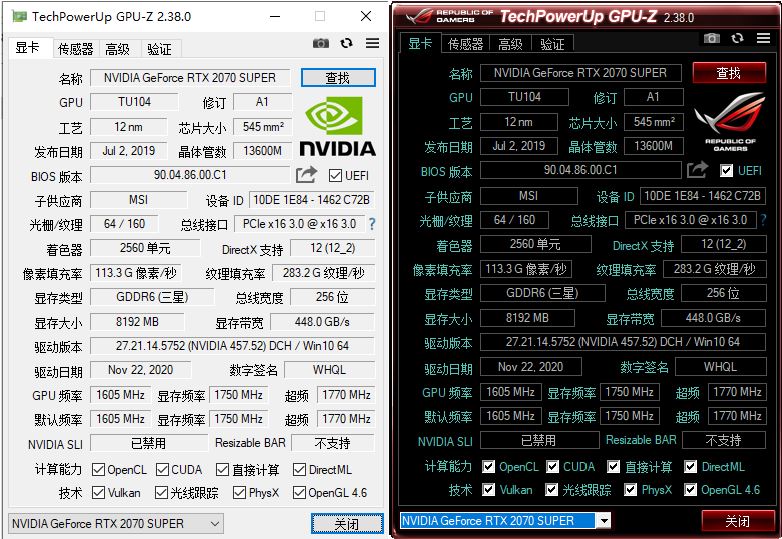782x539 pixels.
Task: Switch to the 高级 tab in the dark window
Action: coord(510,44)
